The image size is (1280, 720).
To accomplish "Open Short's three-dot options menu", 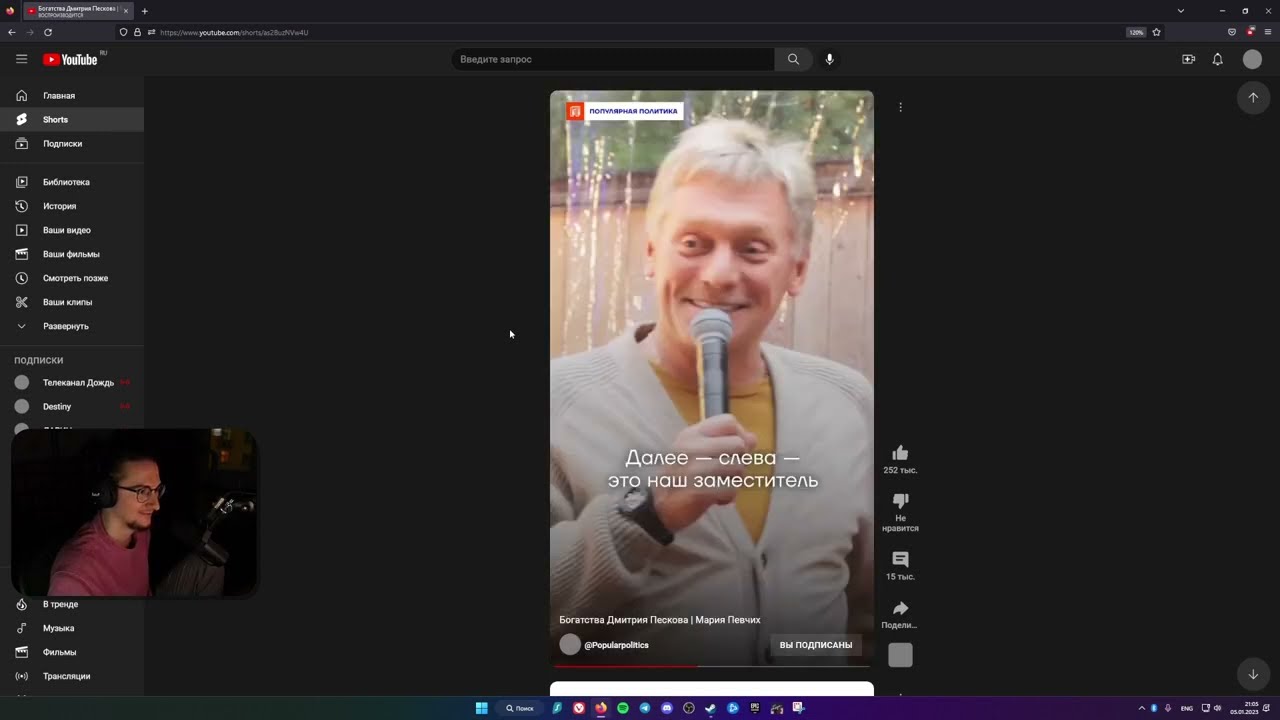I will 900,107.
